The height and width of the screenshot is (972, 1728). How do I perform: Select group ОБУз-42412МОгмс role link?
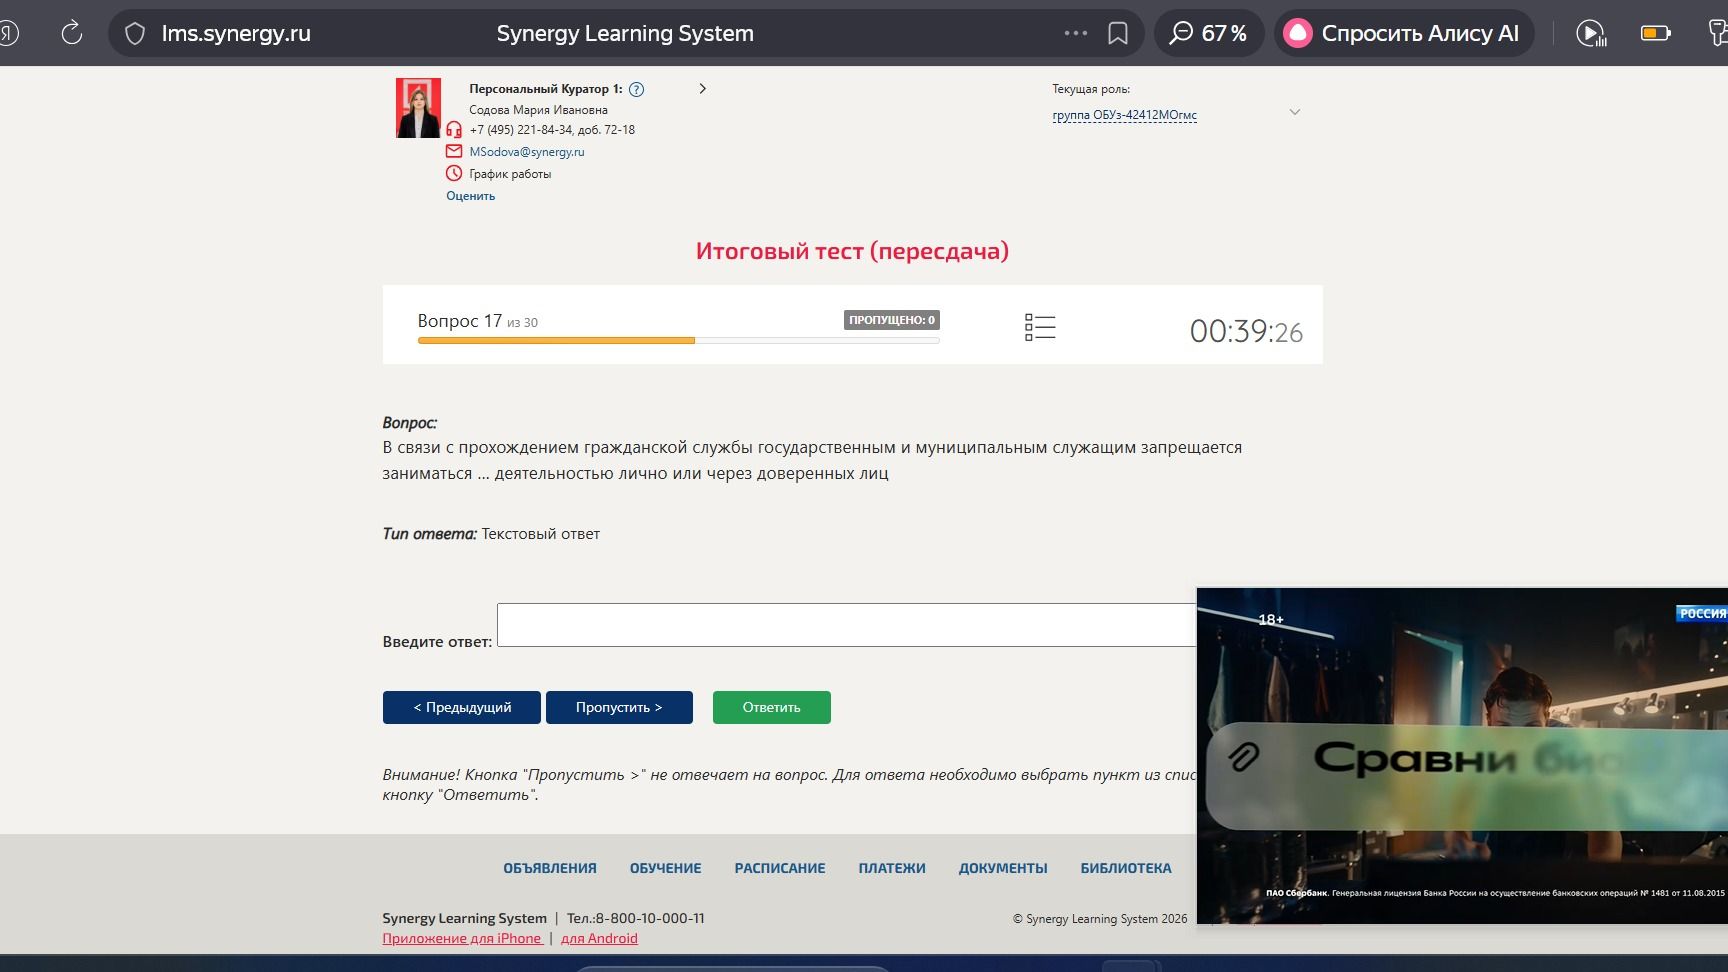(x=1124, y=115)
